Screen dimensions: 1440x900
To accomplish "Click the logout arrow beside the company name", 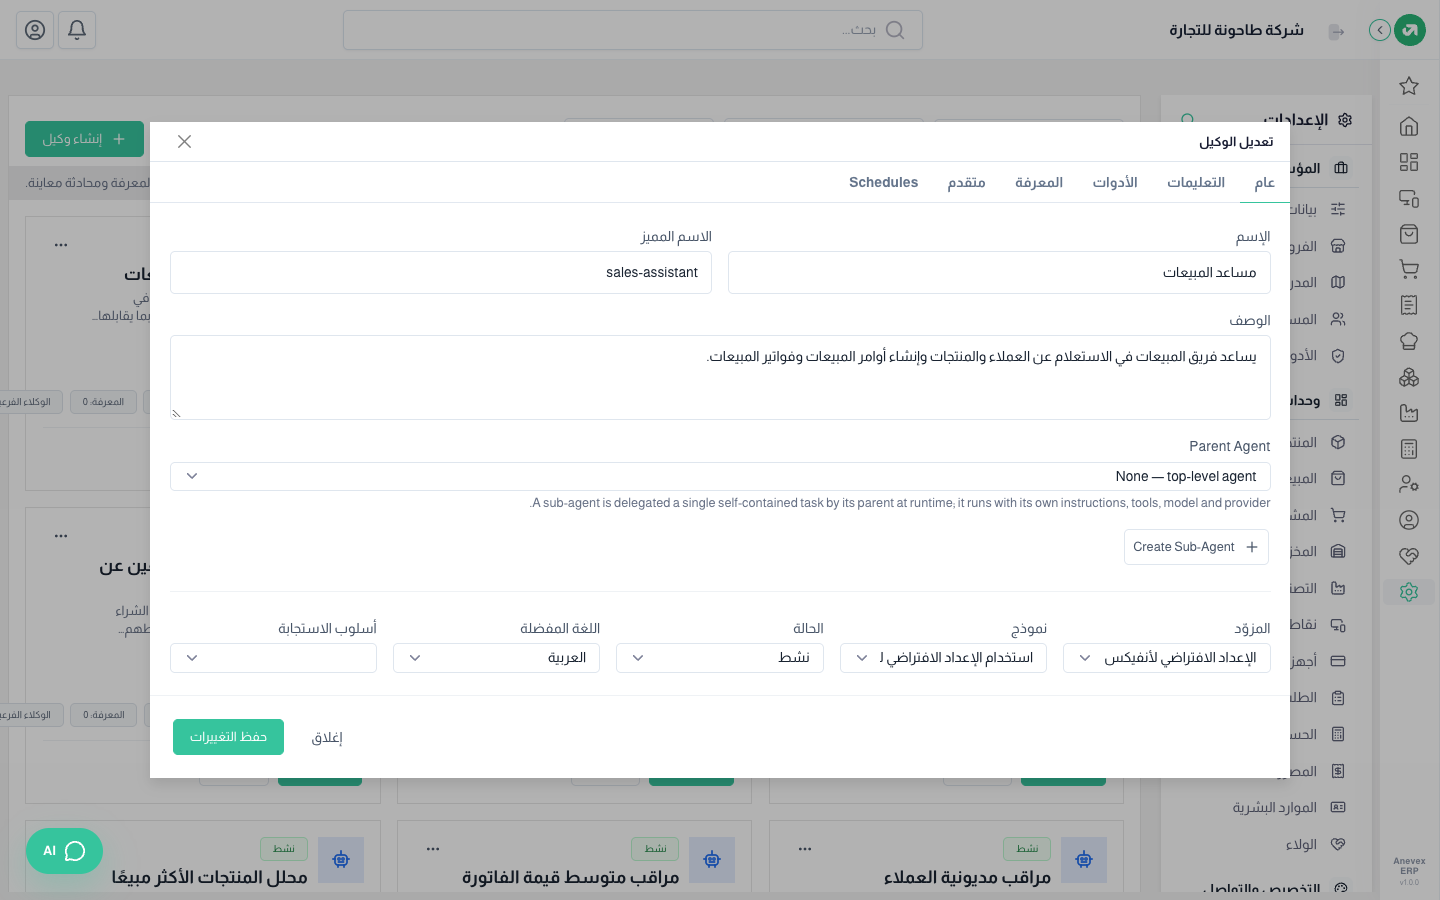I will point(1336,31).
